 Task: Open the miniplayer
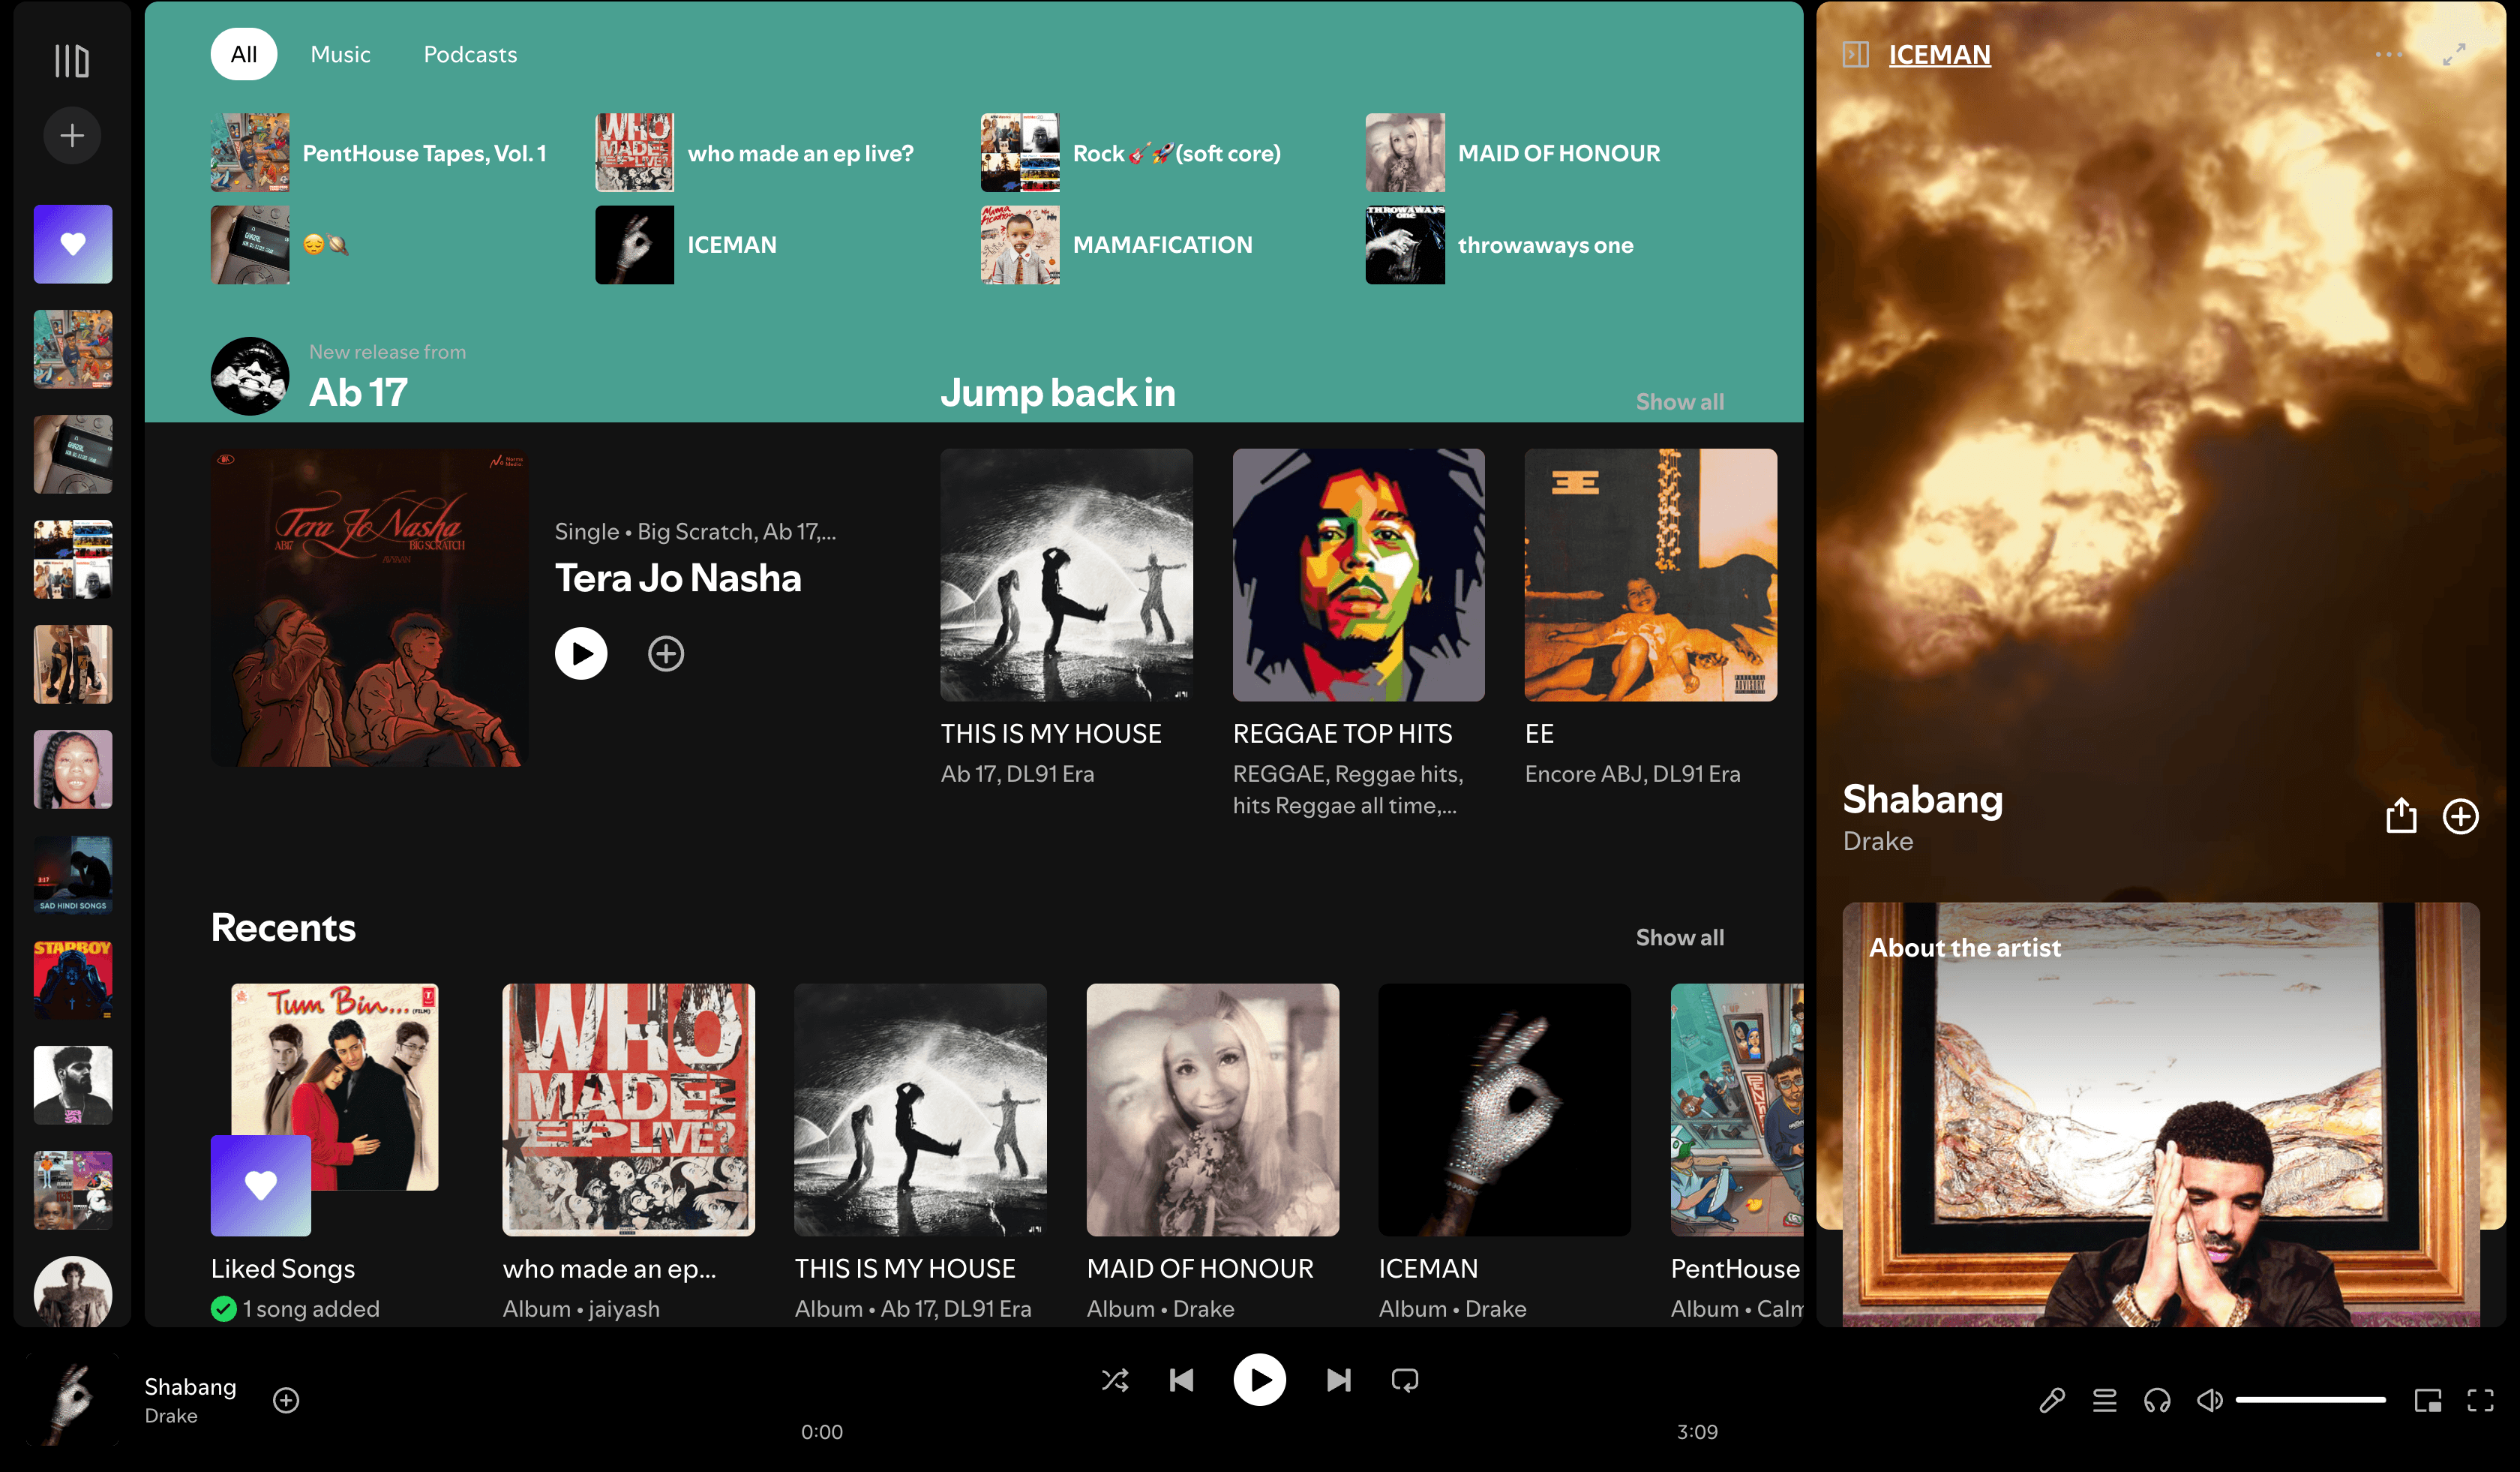point(2427,1400)
